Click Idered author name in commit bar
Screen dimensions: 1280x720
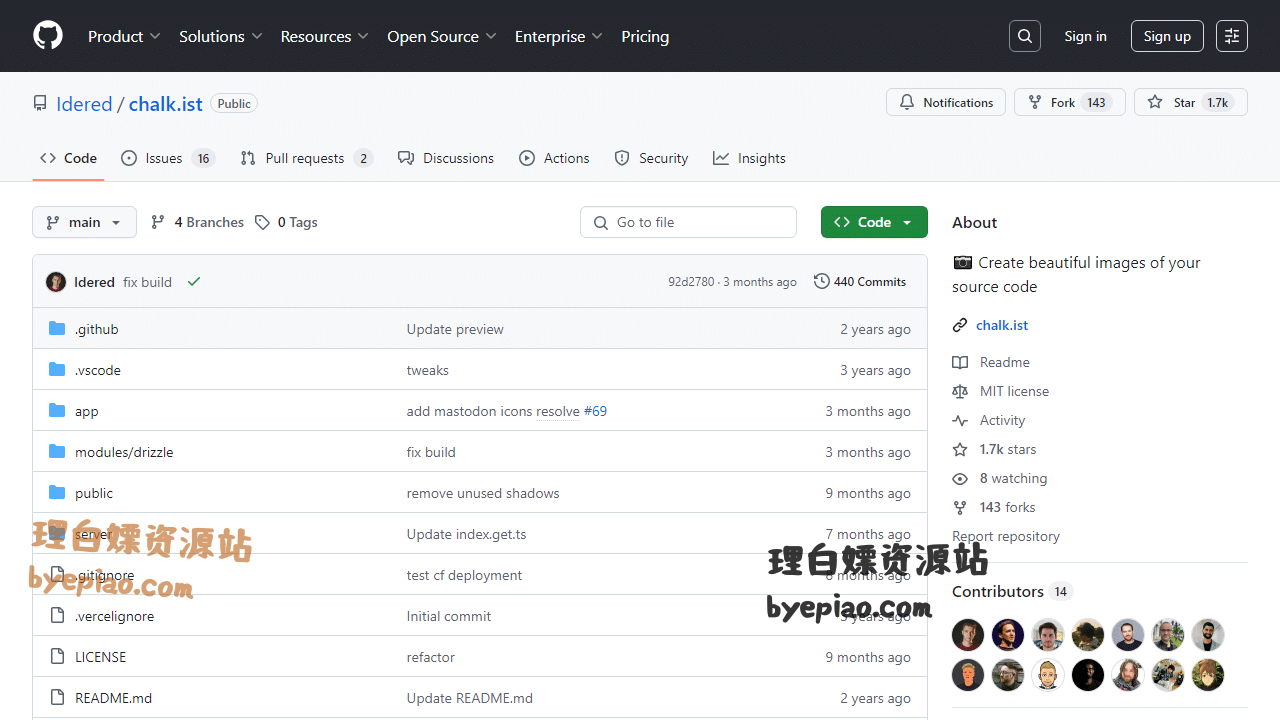[94, 282]
